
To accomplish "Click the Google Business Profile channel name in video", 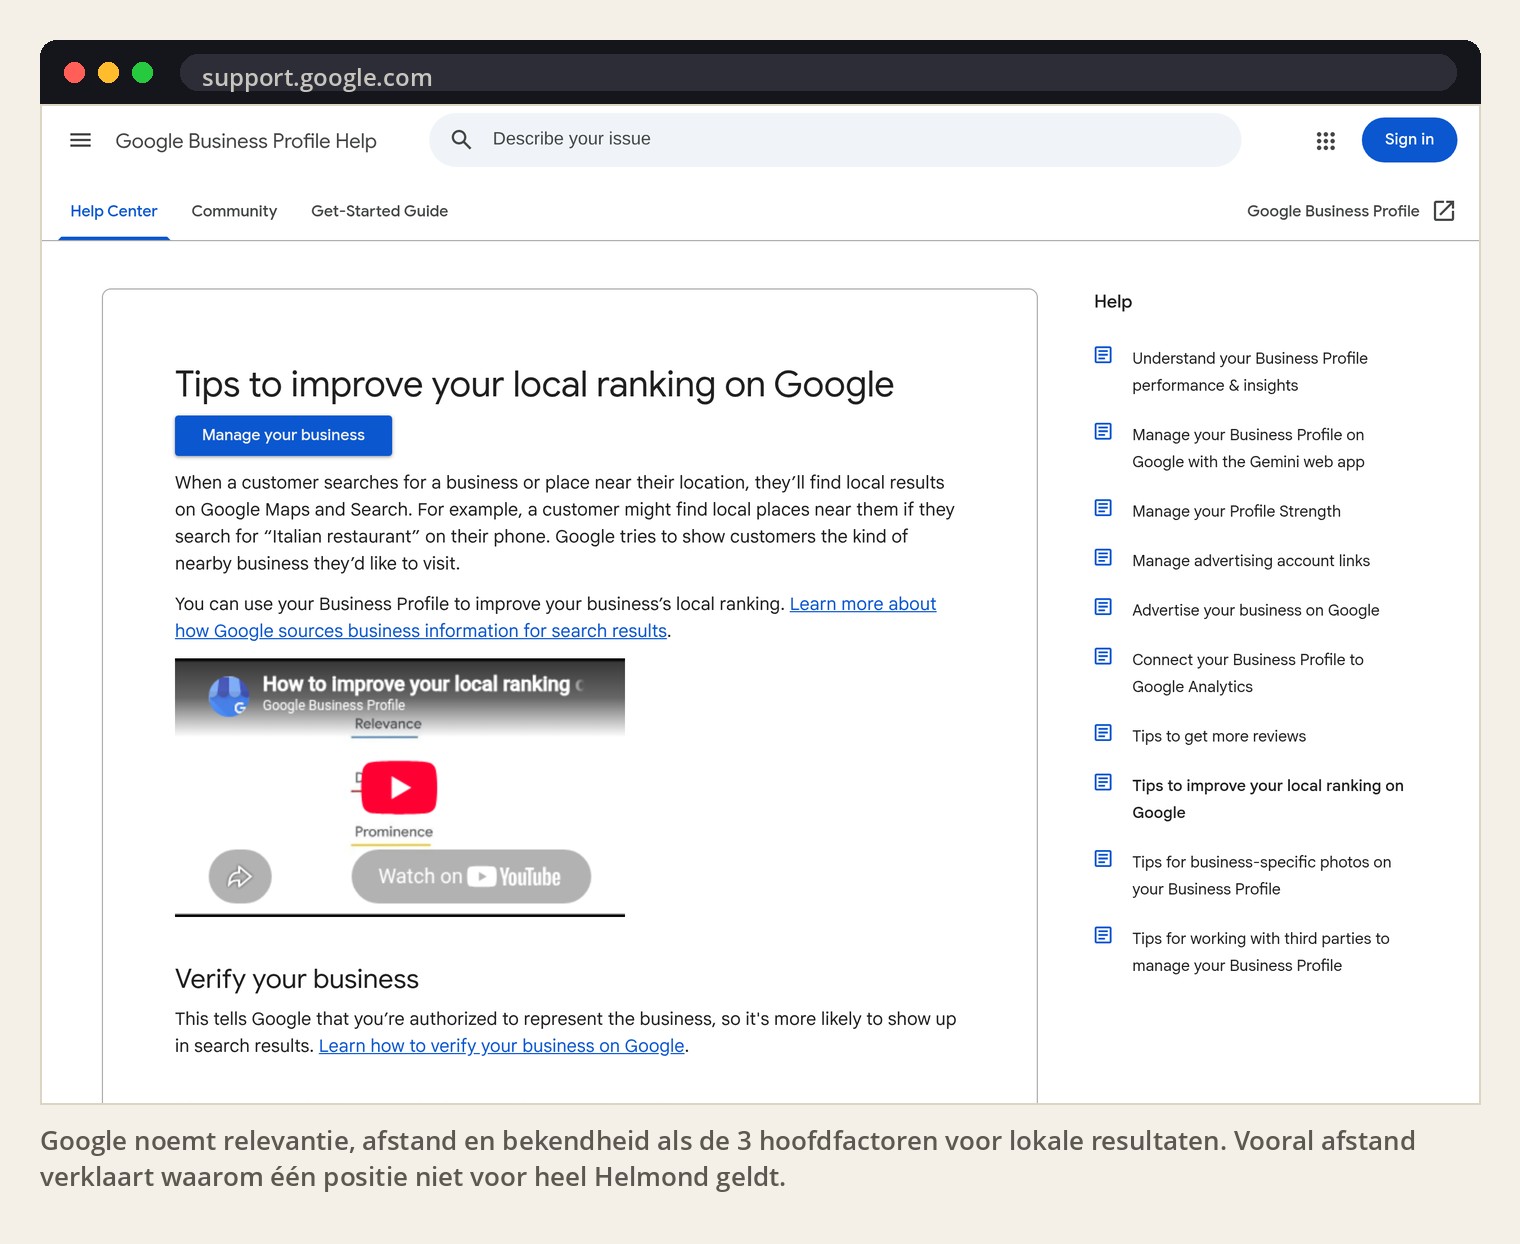I will coord(333,705).
